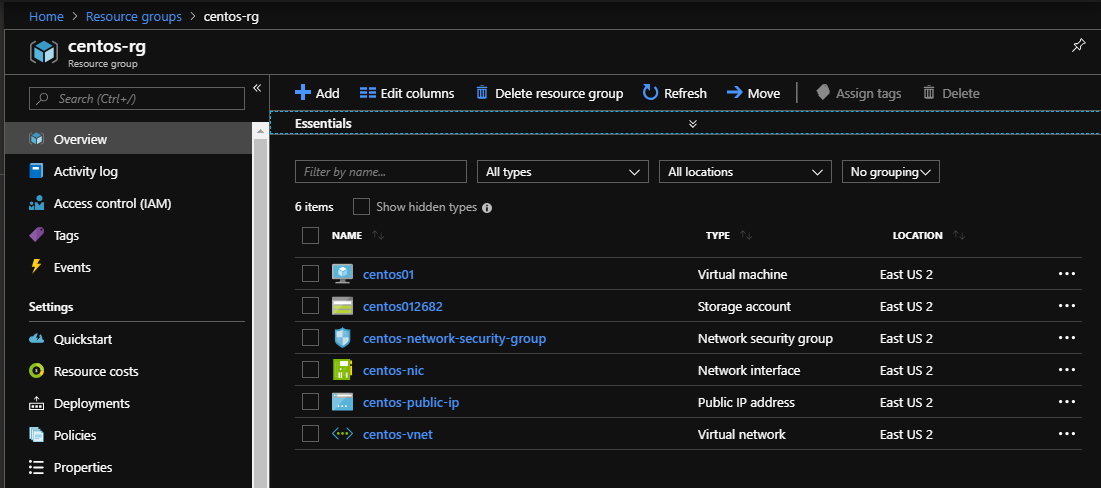Click the centos-nic green interface icon
The height and width of the screenshot is (488, 1101).
point(342,370)
